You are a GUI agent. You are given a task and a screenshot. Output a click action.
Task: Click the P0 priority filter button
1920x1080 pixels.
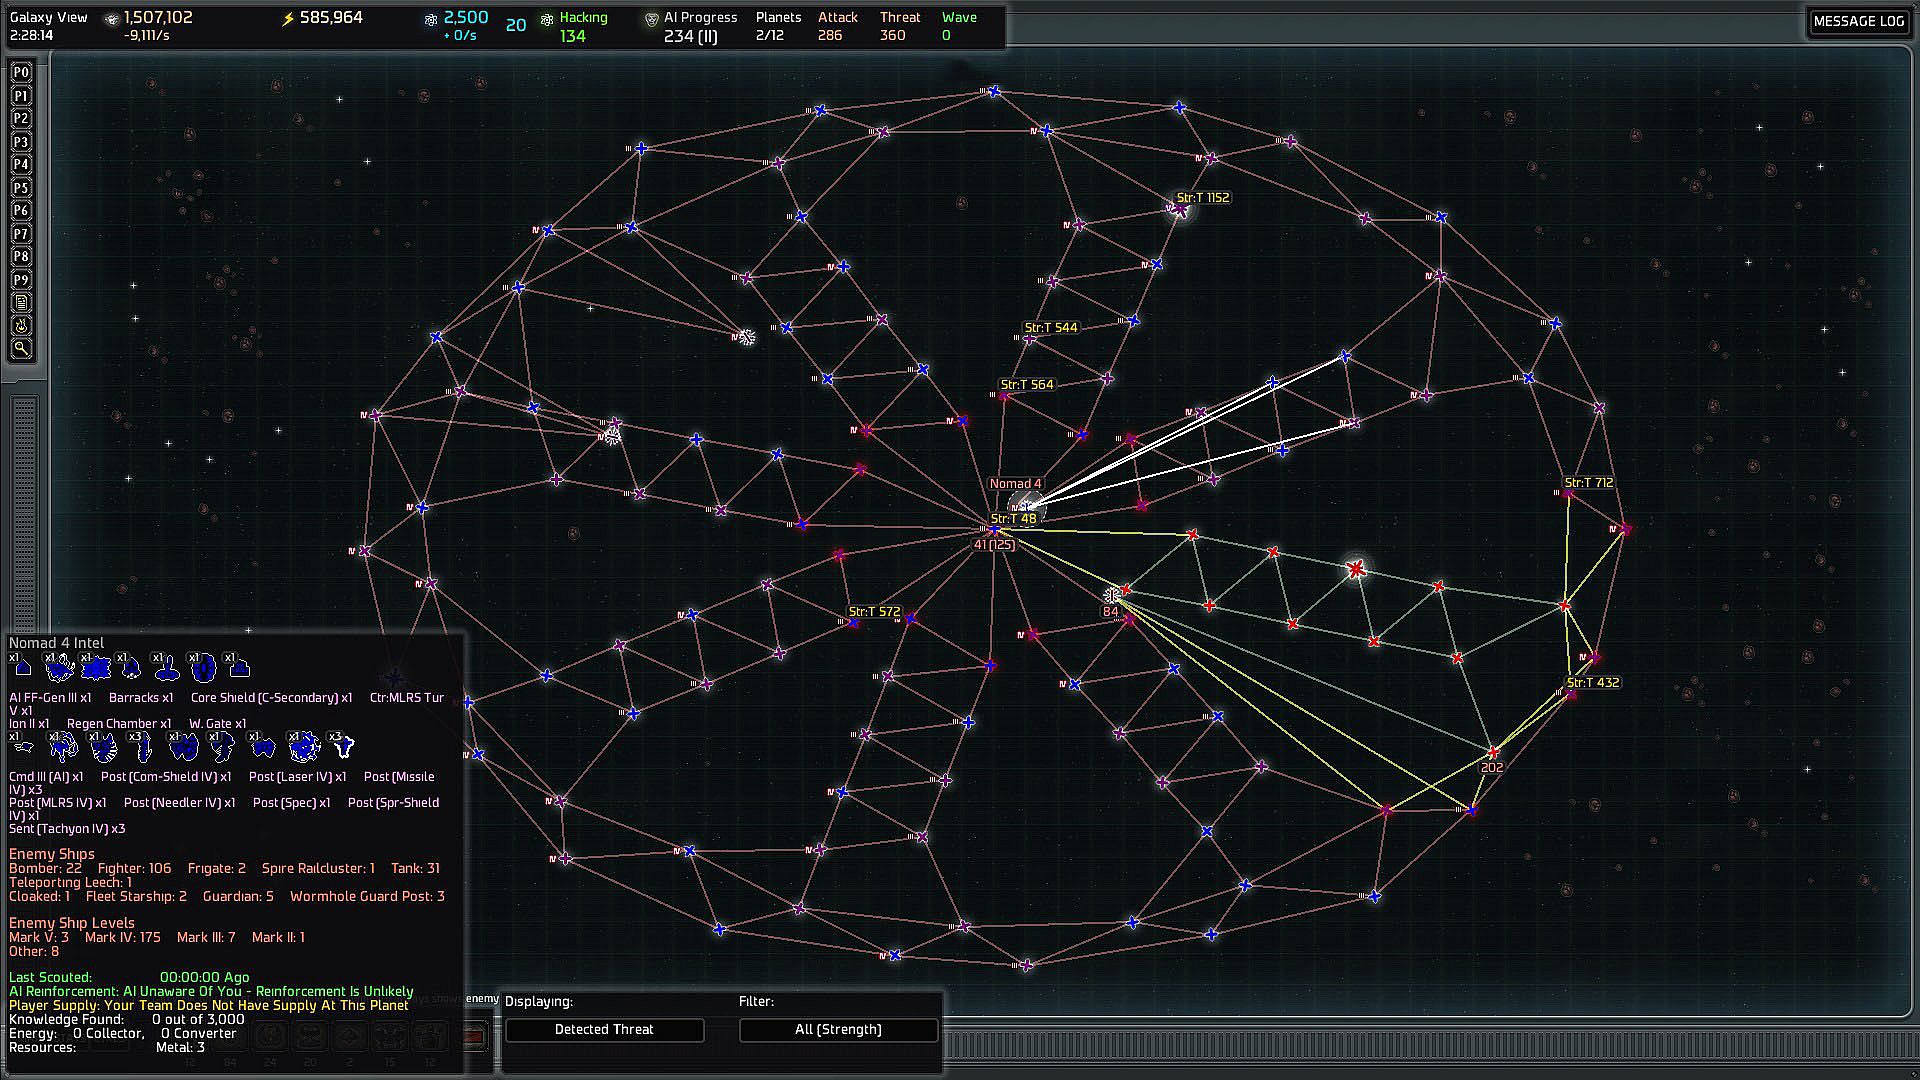tap(21, 73)
